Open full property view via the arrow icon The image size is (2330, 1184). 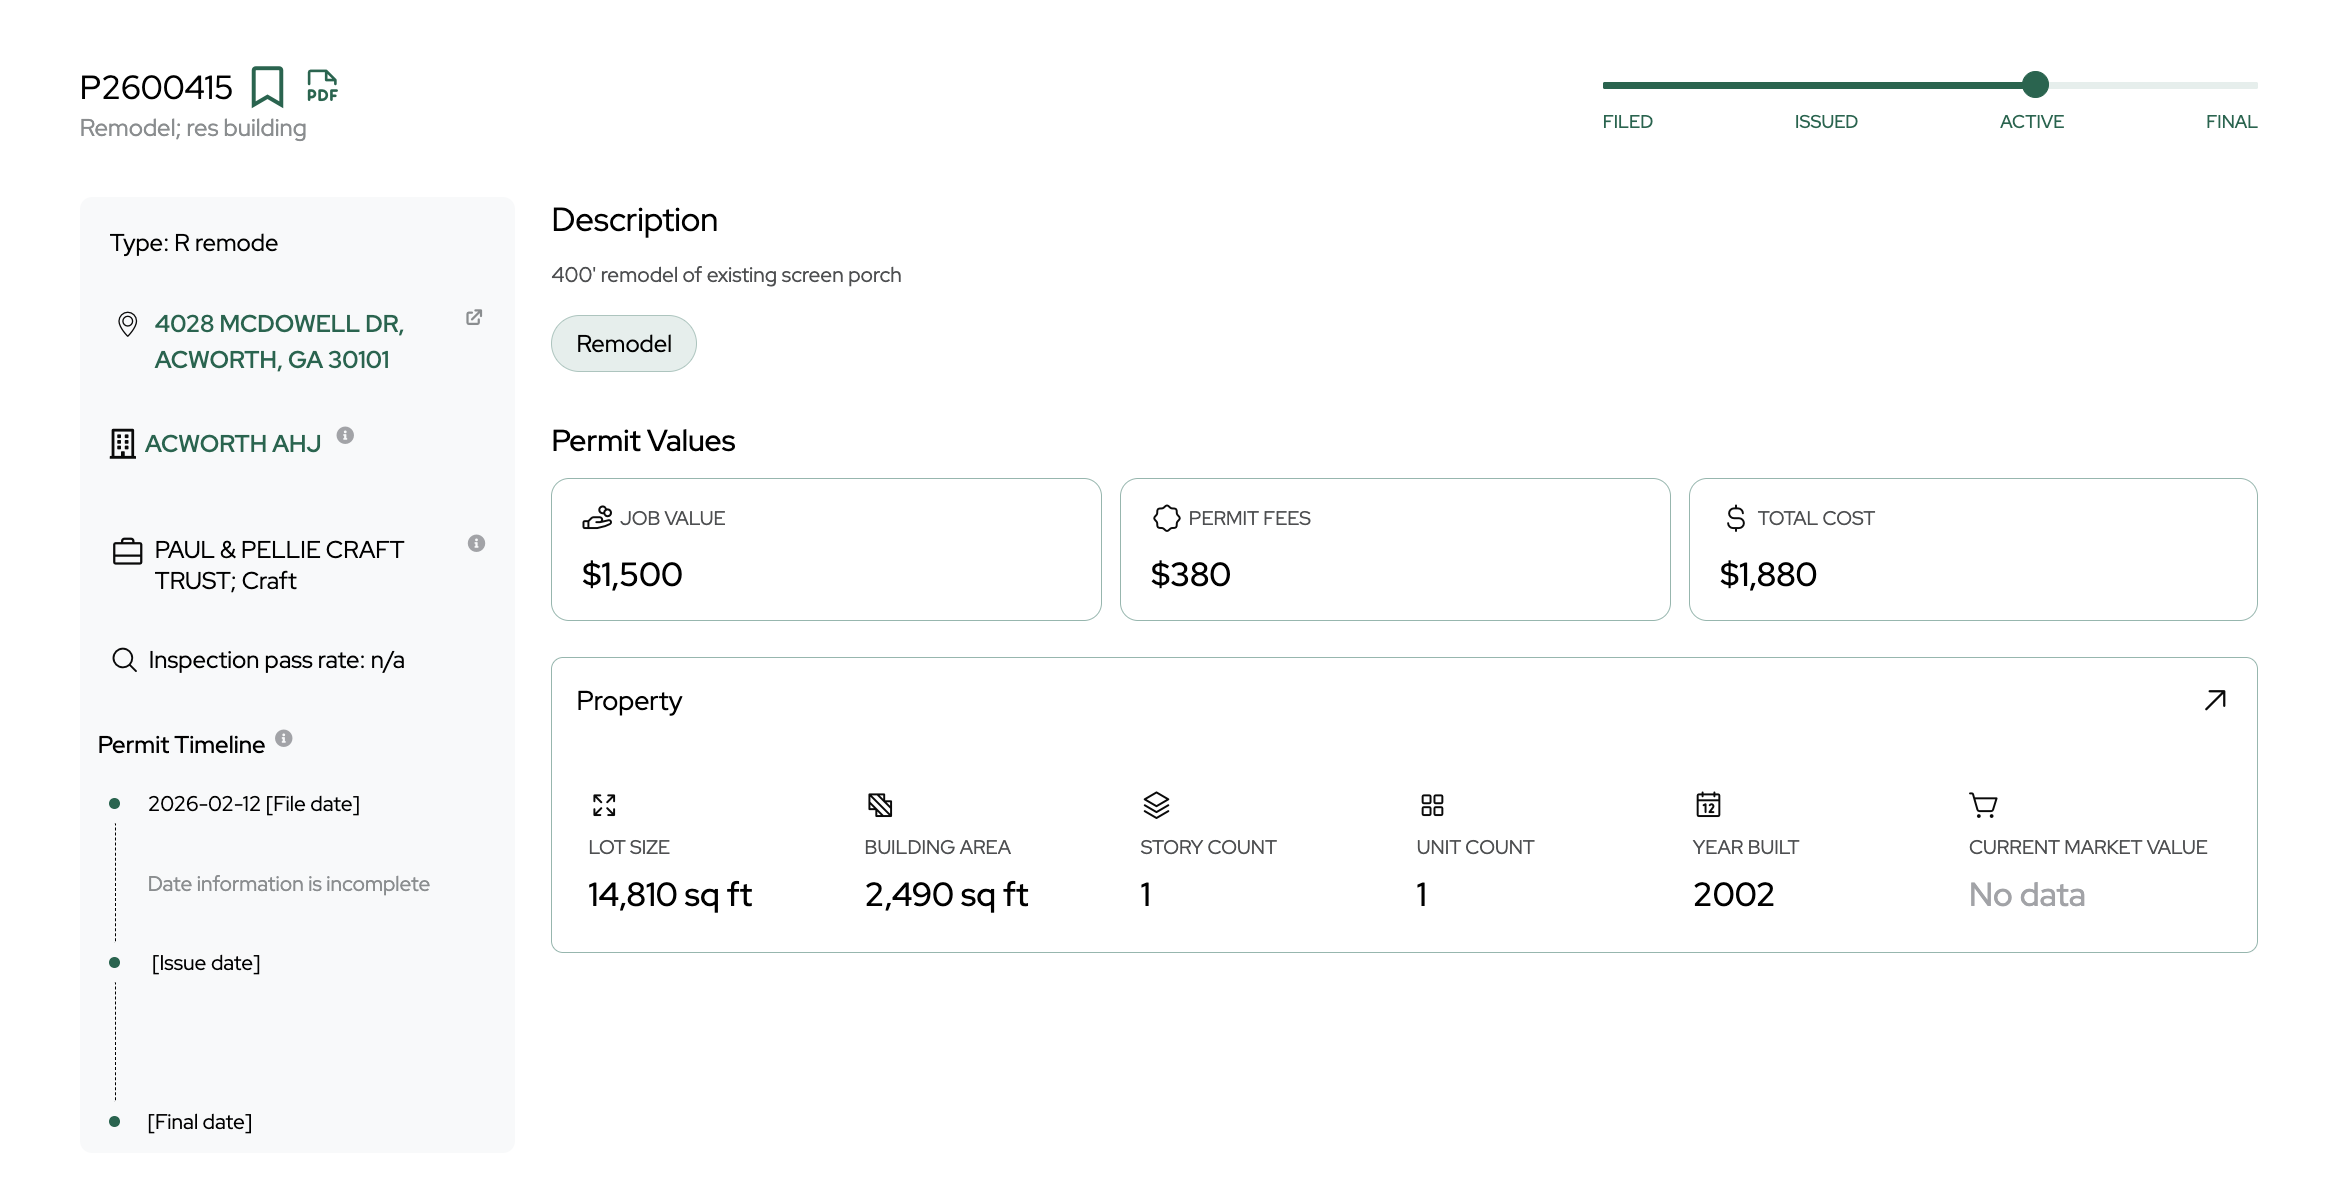coord(2214,700)
